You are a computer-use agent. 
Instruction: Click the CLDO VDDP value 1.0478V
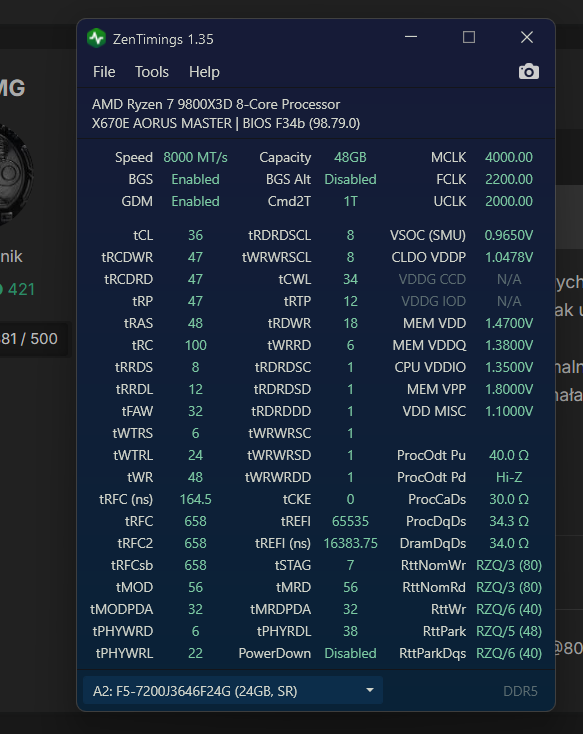(509, 257)
